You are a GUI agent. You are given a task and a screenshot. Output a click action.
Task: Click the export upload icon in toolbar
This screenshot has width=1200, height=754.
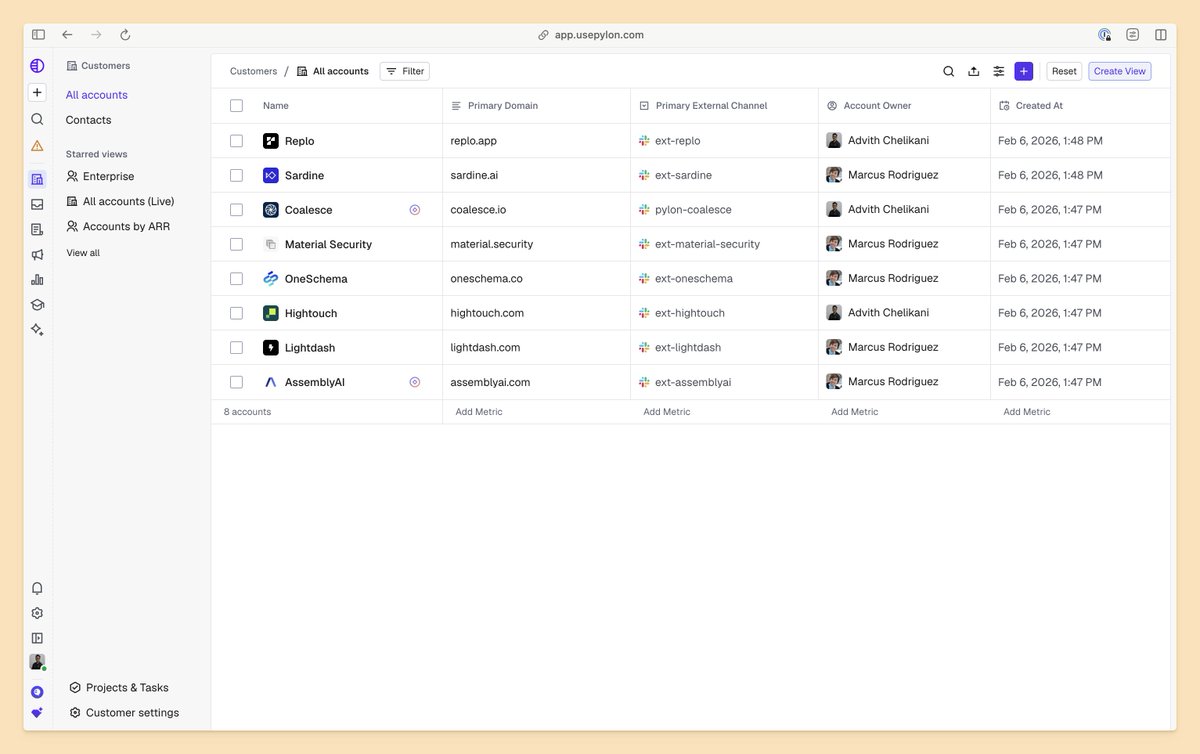tap(974, 71)
